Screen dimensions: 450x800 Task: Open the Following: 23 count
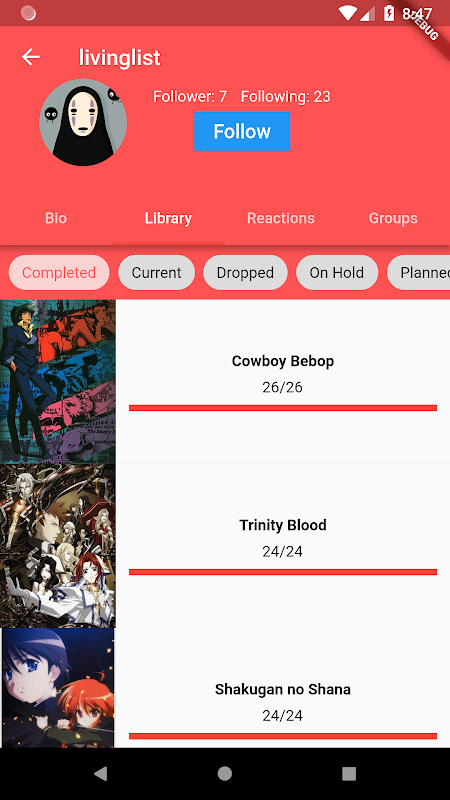[x=286, y=96]
